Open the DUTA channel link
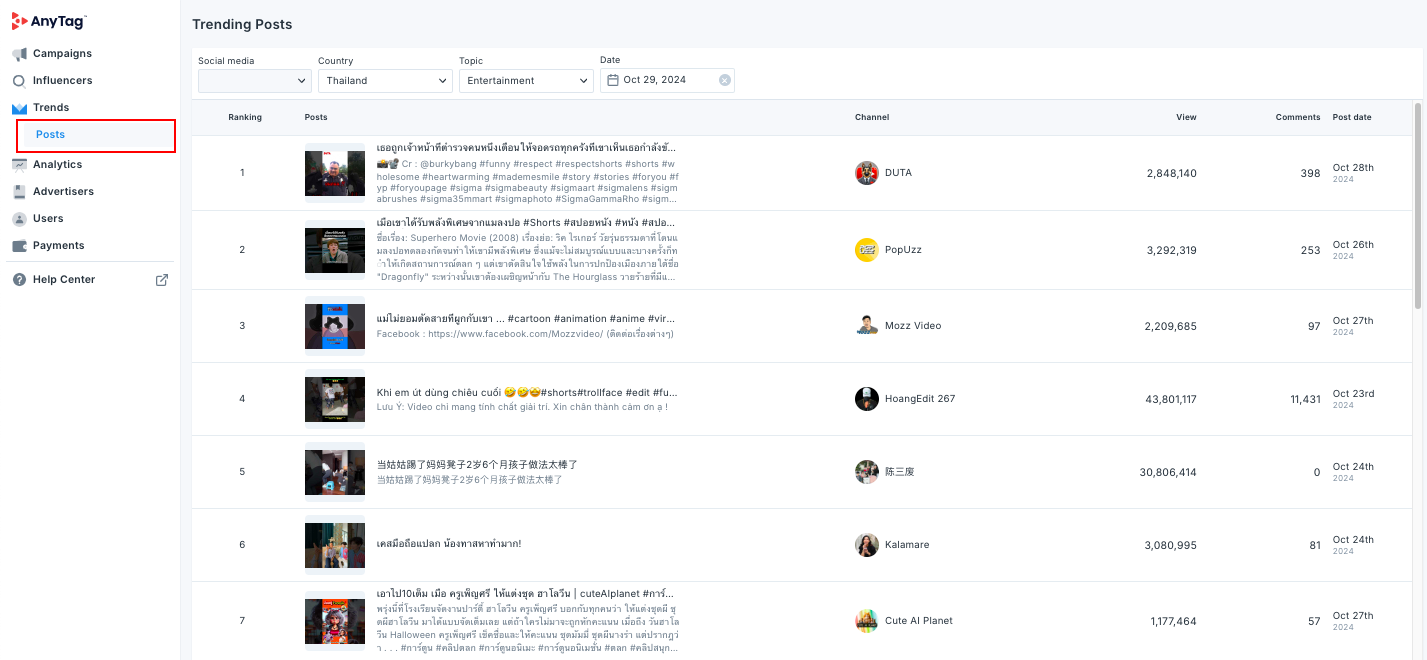 [x=897, y=173]
